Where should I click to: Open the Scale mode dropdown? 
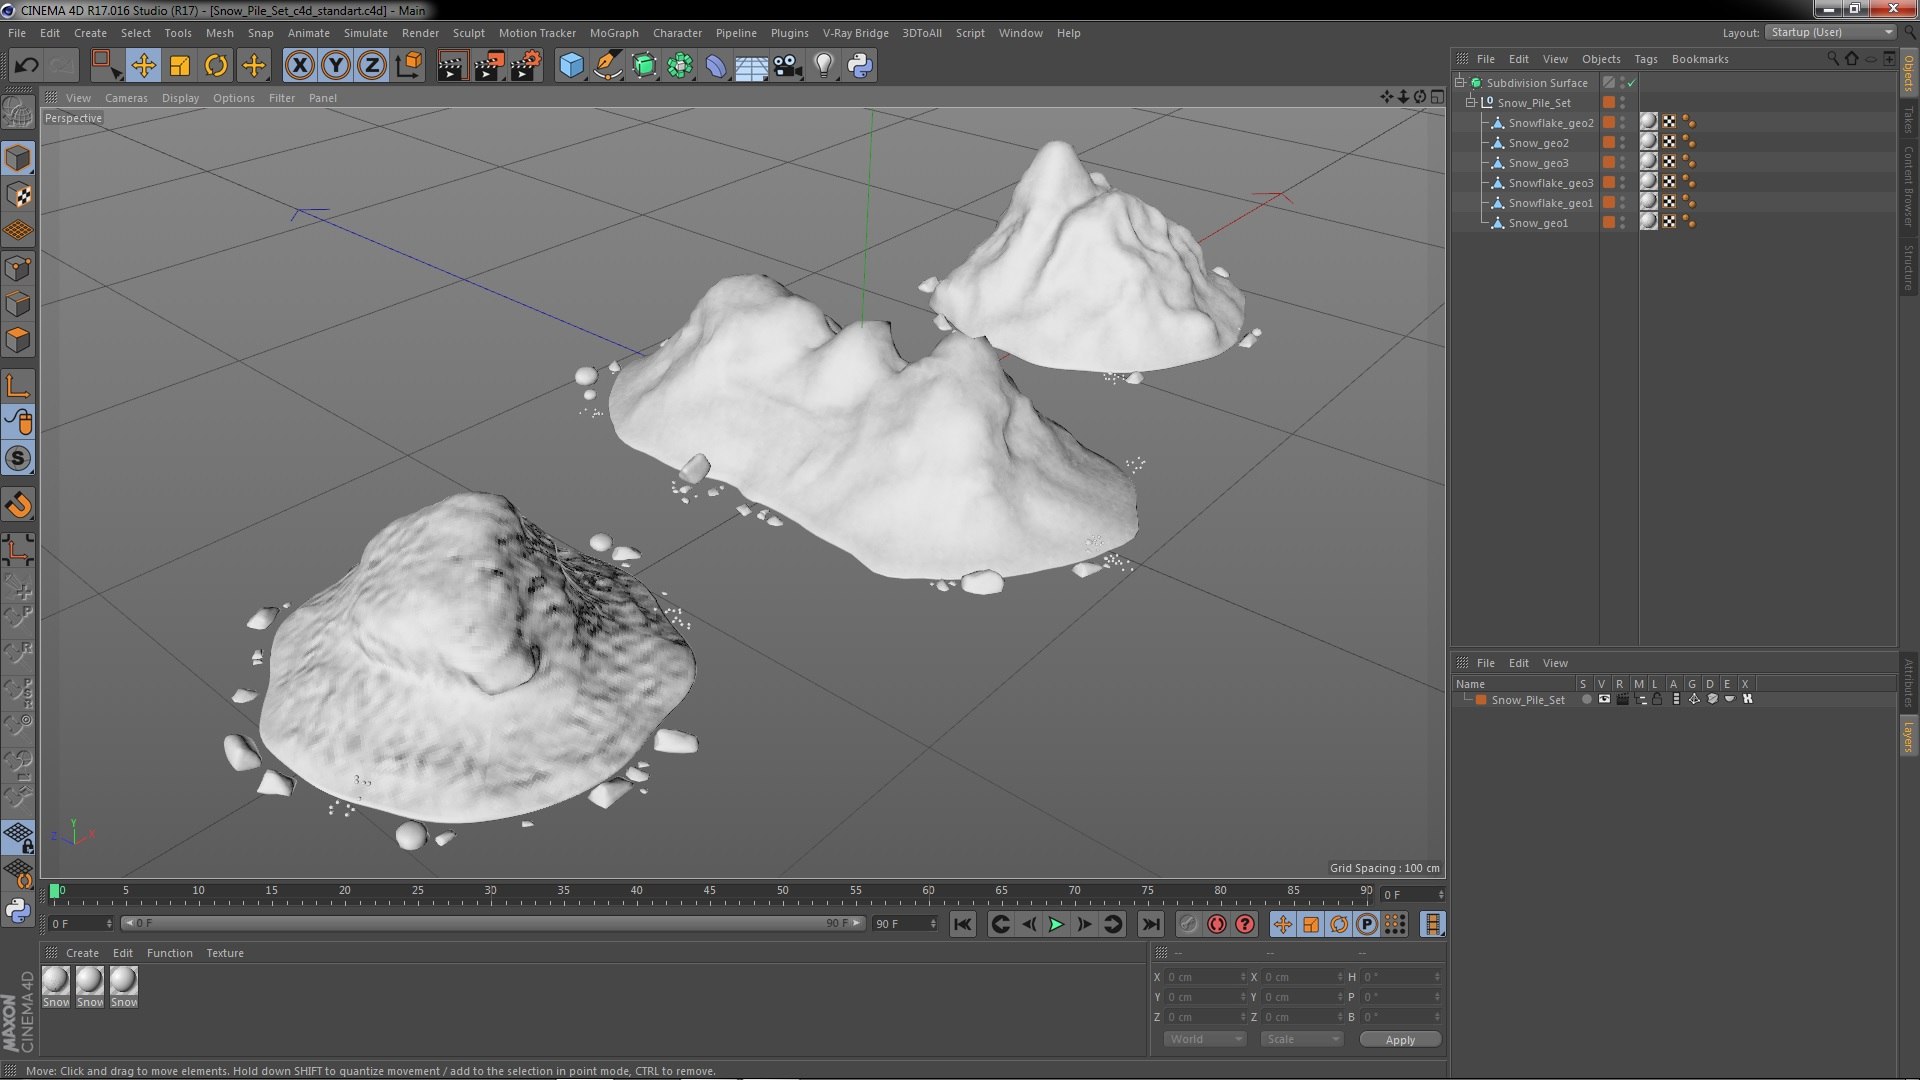tap(1301, 1039)
